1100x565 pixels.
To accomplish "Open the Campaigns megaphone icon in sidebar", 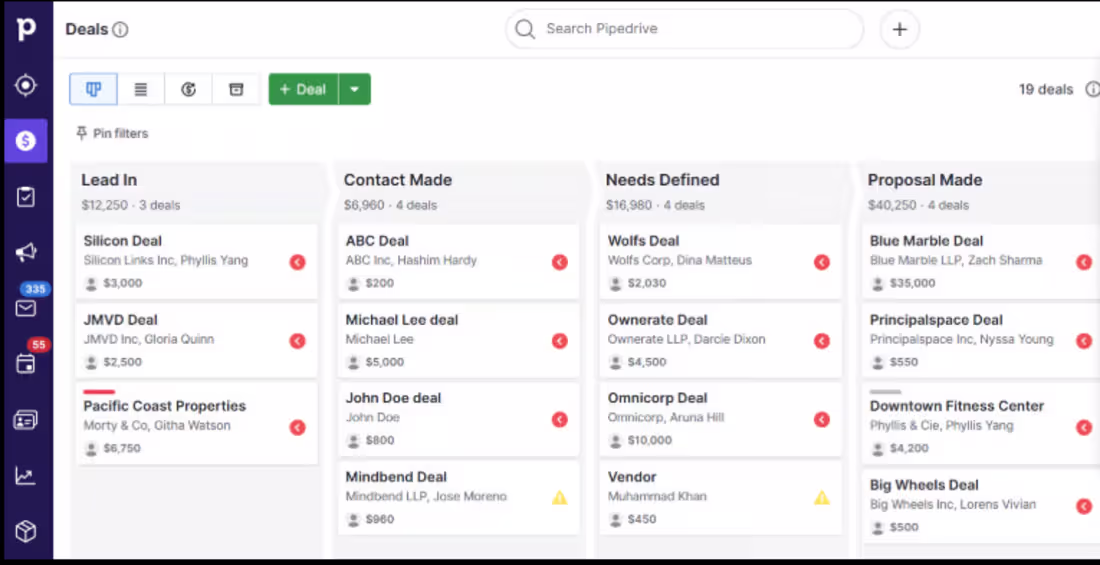I will 25,252.
